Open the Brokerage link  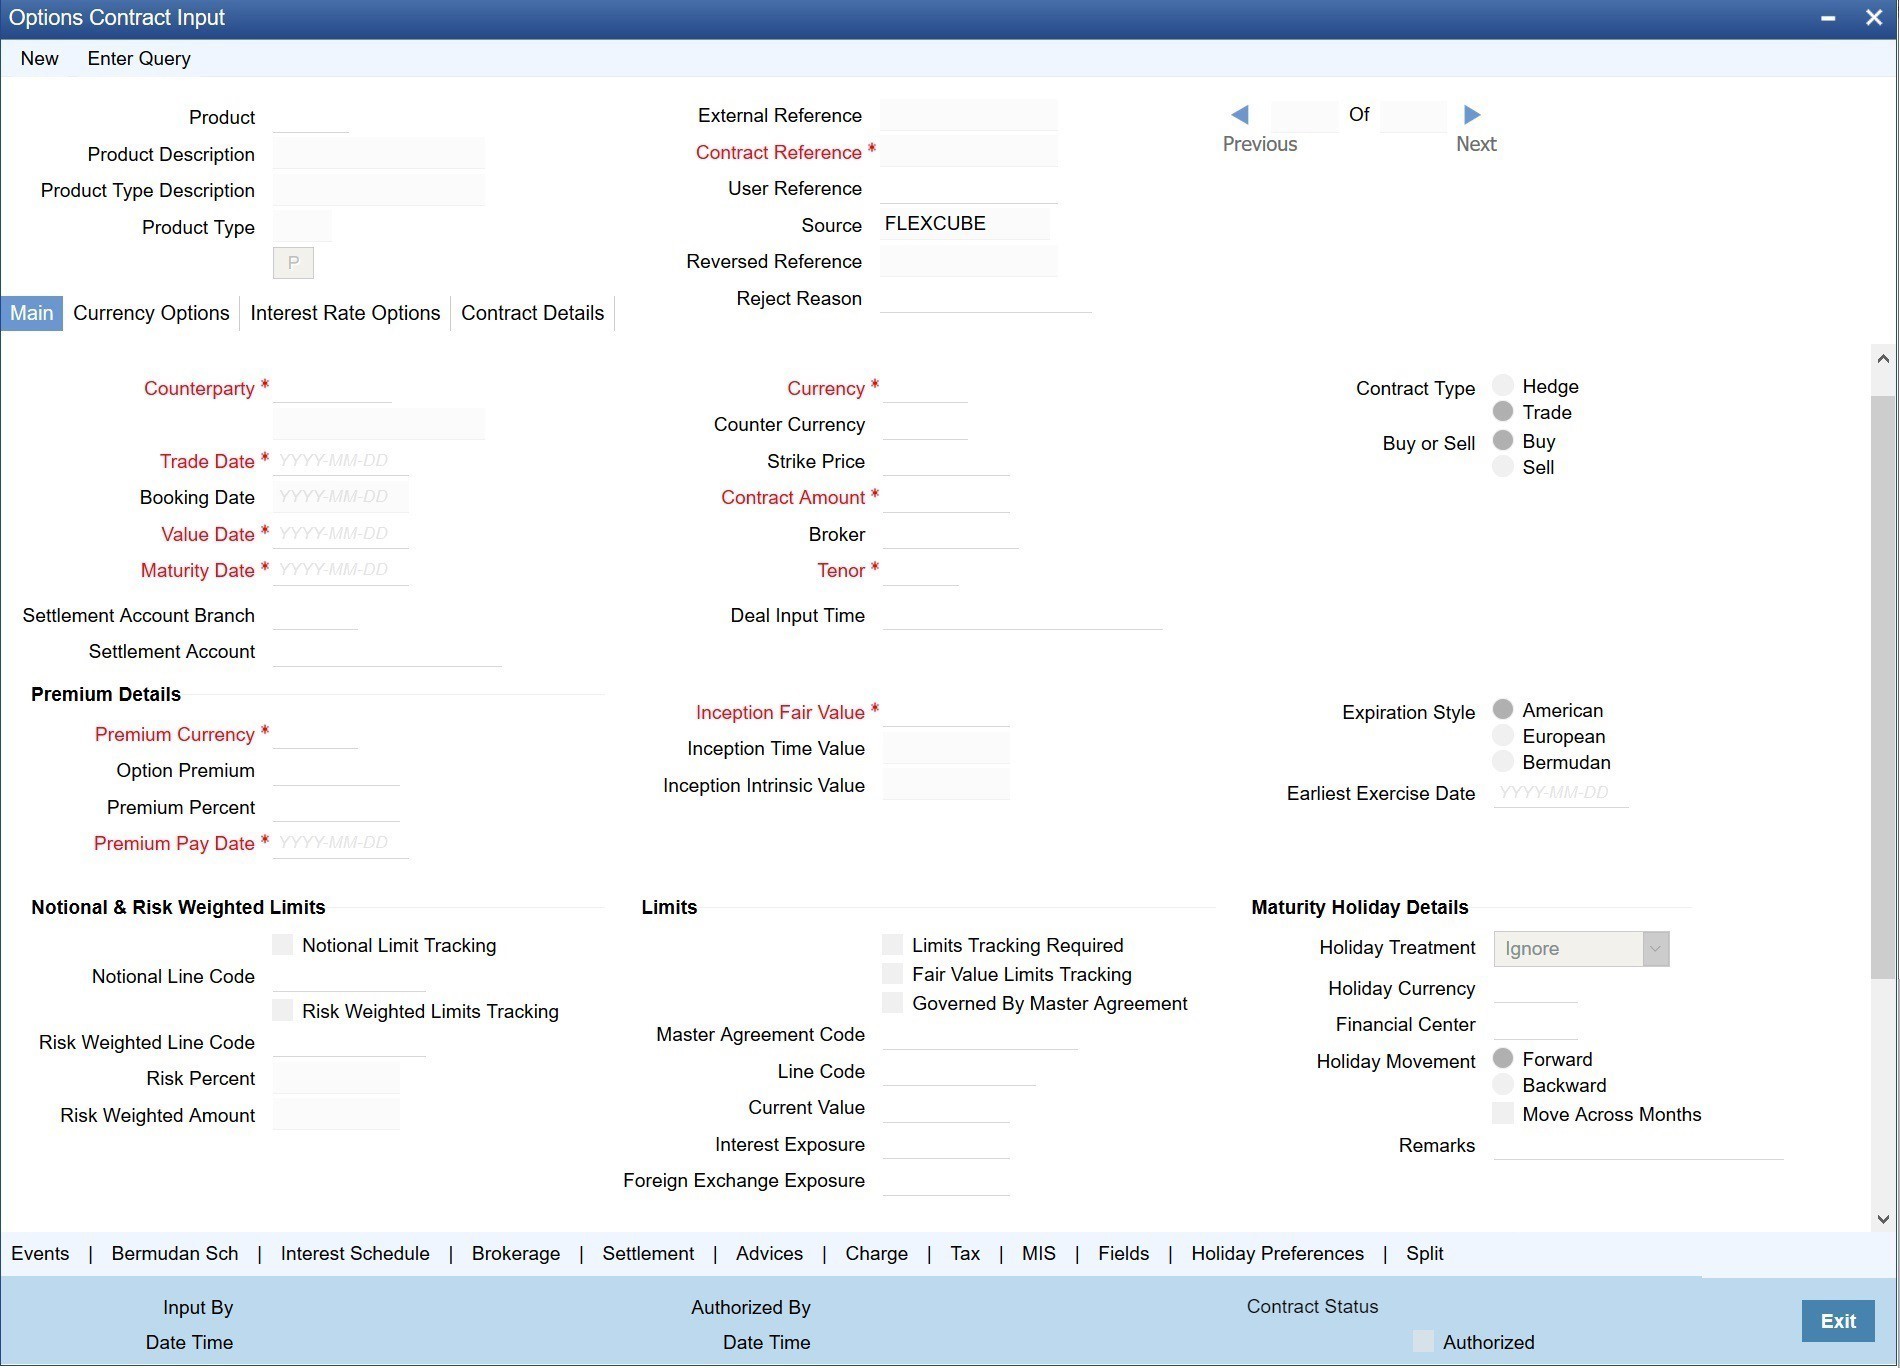[516, 1253]
